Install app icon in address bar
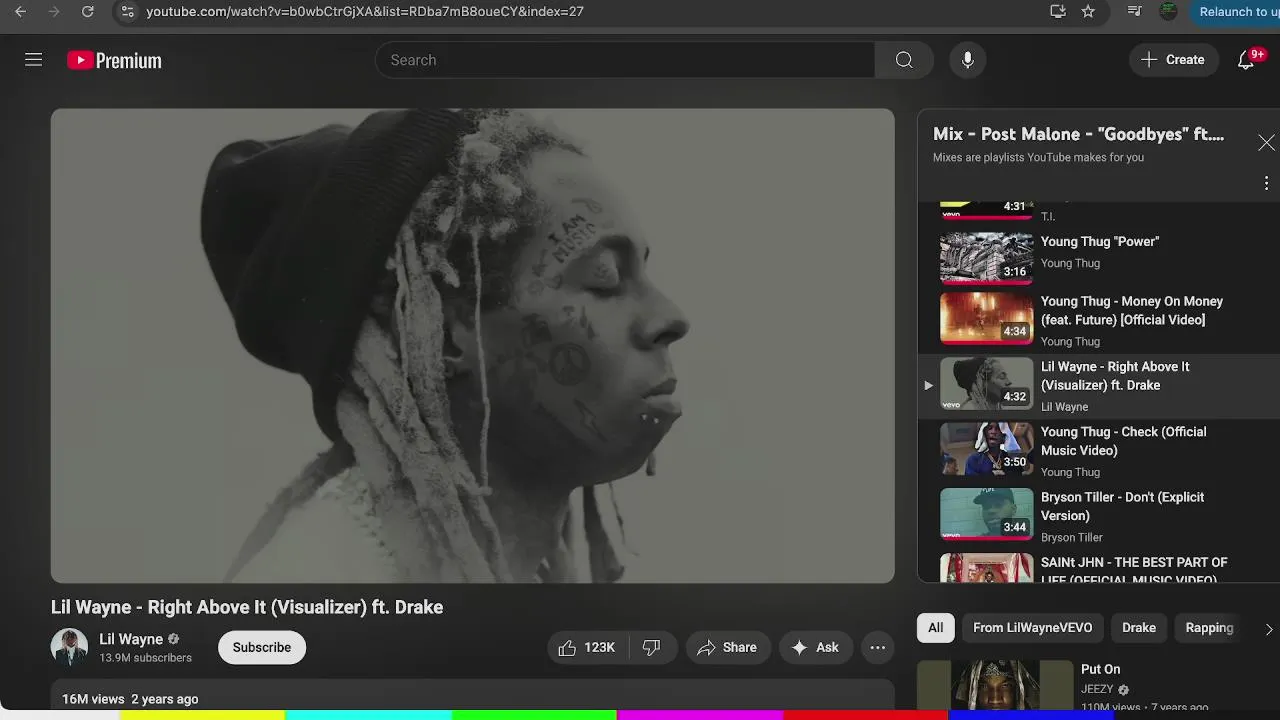 coord(1057,12)
